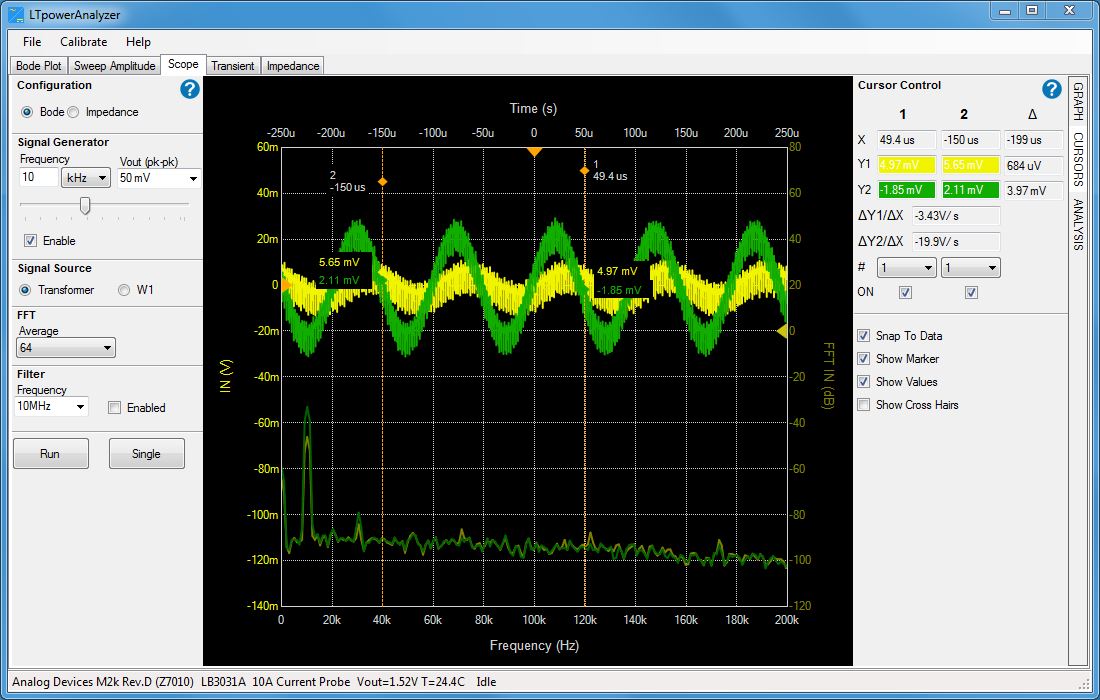The height and width of the screenshot is (700, 1100).
Task: Switch to the Bode Plot tab
Action: (x=39, y=66)
